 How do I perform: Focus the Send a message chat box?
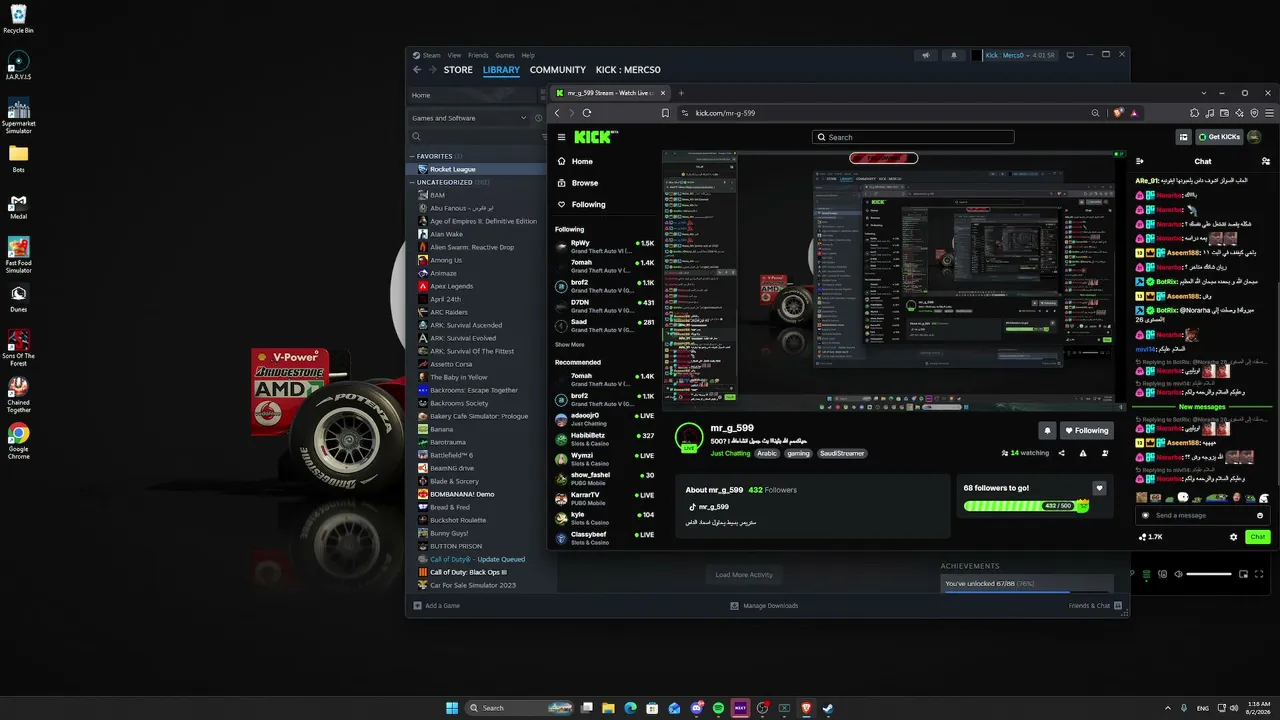(1203, 515)
